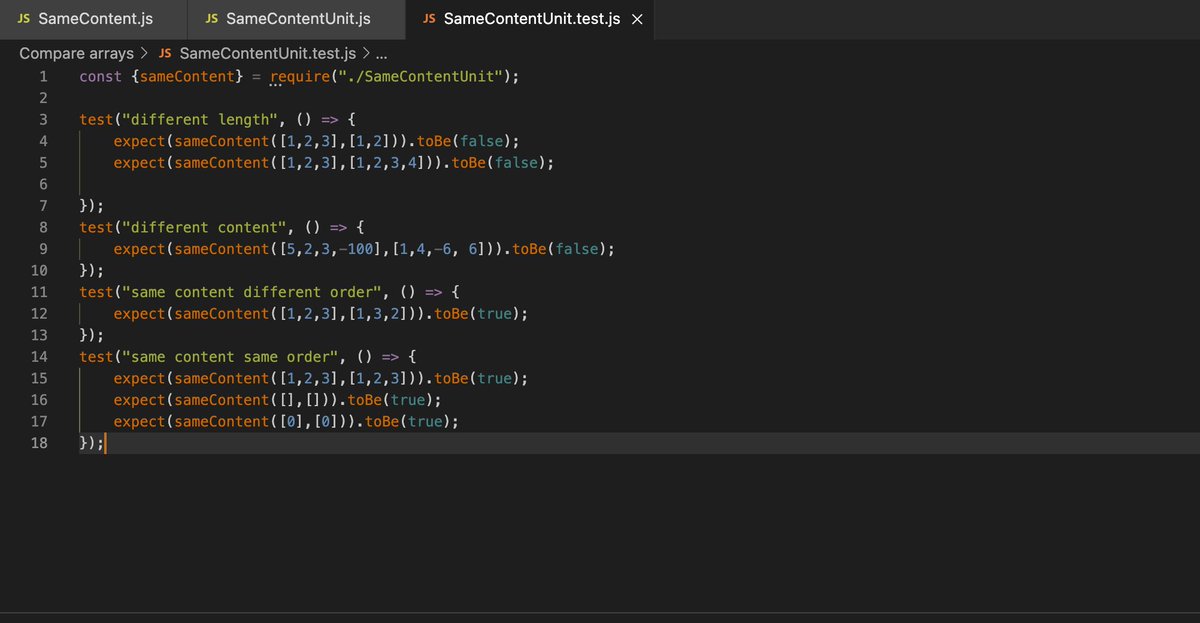Click the "same content different order" string
Image resolution: width=1200 pixels, height=623 pixels.
pos(252,292)
